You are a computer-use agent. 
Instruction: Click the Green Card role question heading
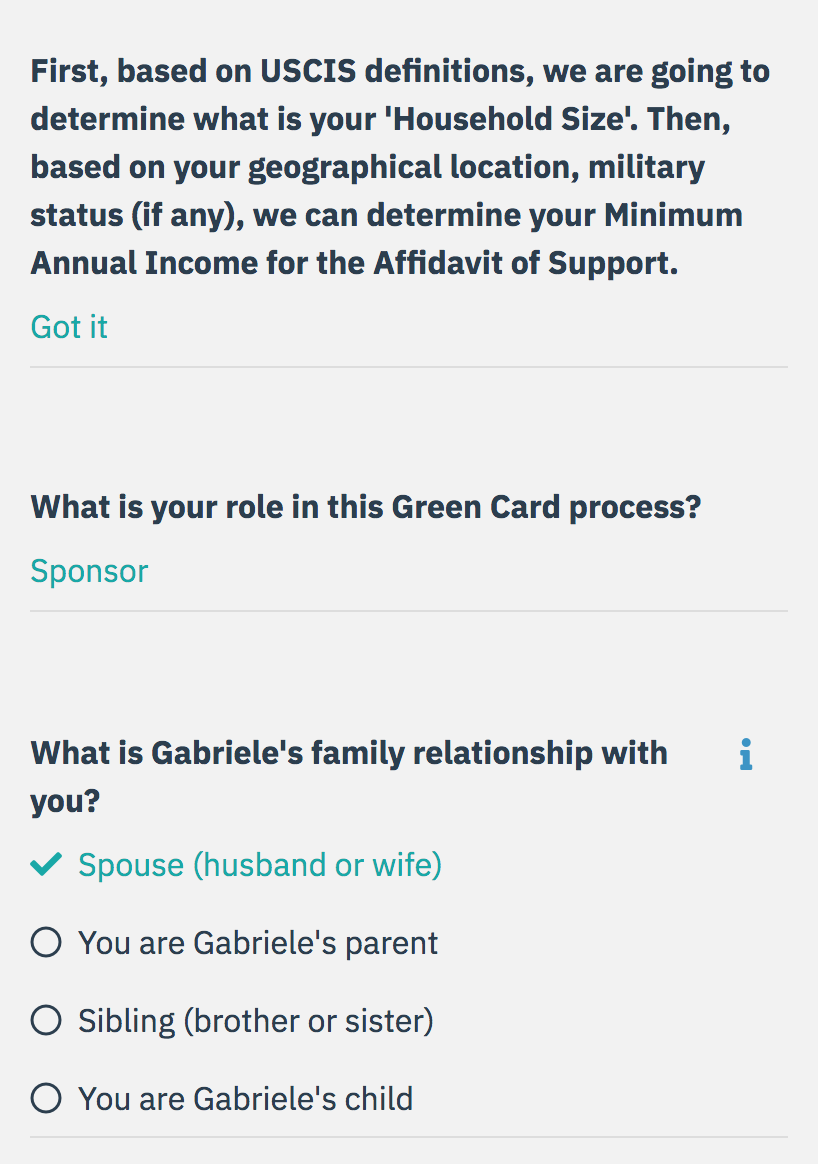click(366, 508)
